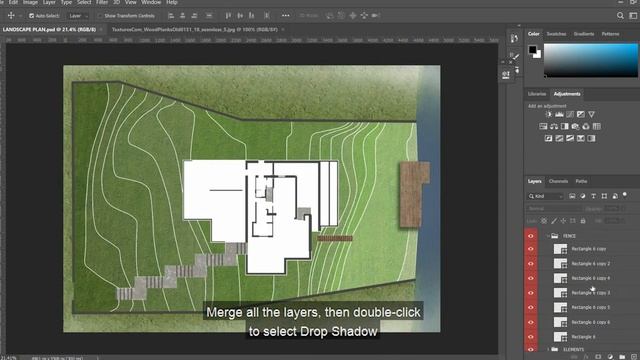Click the background color white swatch
Screen dimensions: 640x360
538,55
